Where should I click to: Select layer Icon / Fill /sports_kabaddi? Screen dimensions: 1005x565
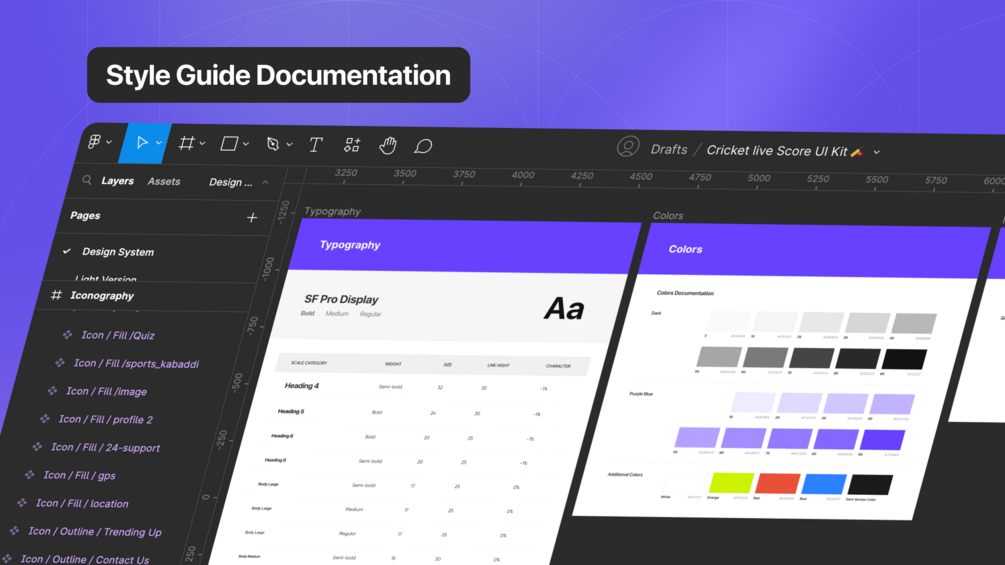click(137, 363)
